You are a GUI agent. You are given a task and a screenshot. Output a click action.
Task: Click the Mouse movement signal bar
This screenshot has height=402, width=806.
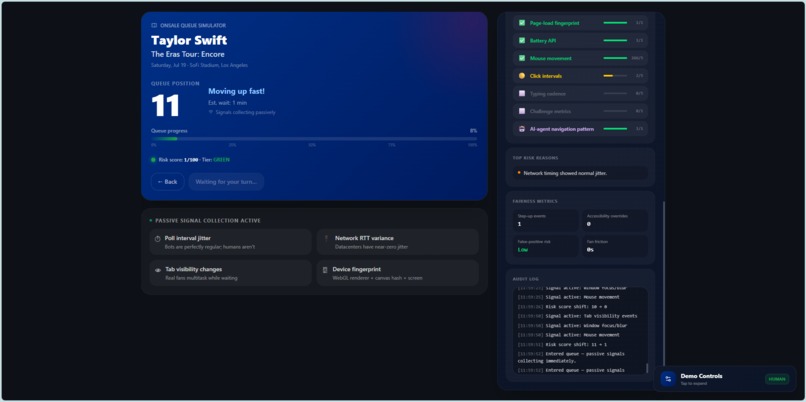tap(615, 58)
